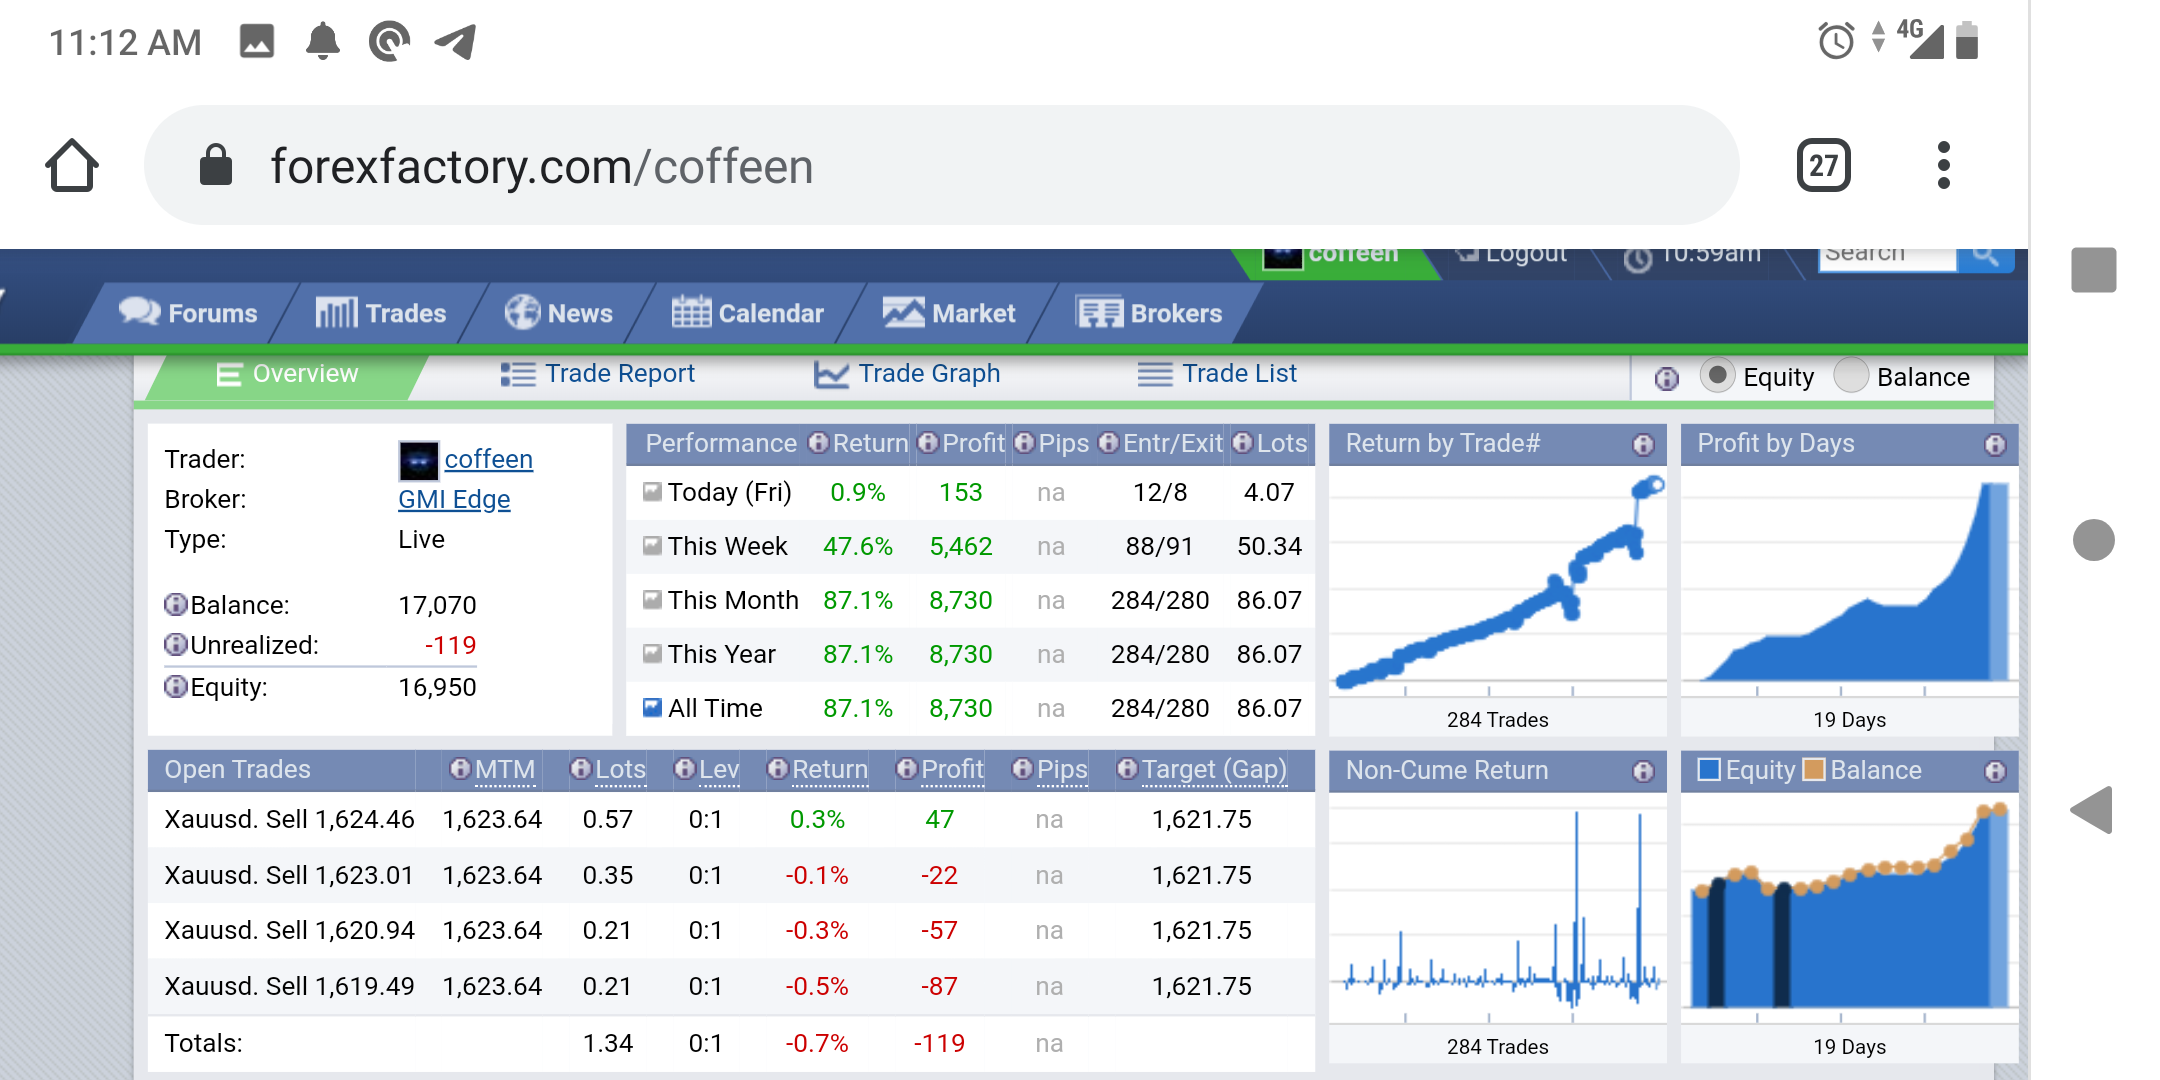Open the browser three-dot menu
Image resolution: width=2160 pixels, height=1080 pixels.
point(1943,165)
